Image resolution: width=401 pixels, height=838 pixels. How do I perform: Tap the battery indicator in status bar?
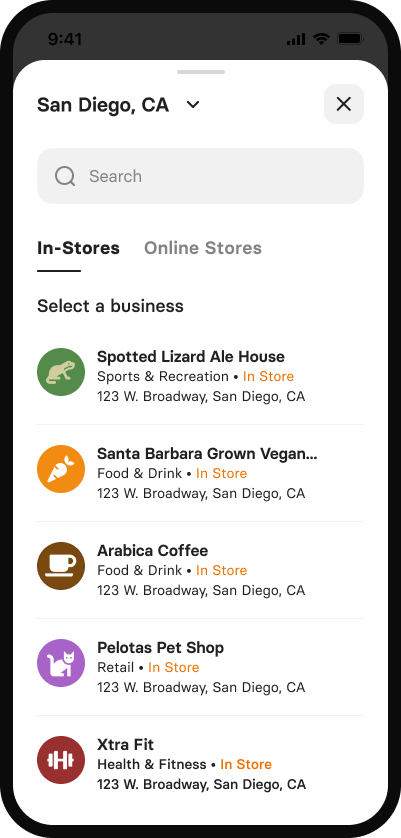pos(351,39)
